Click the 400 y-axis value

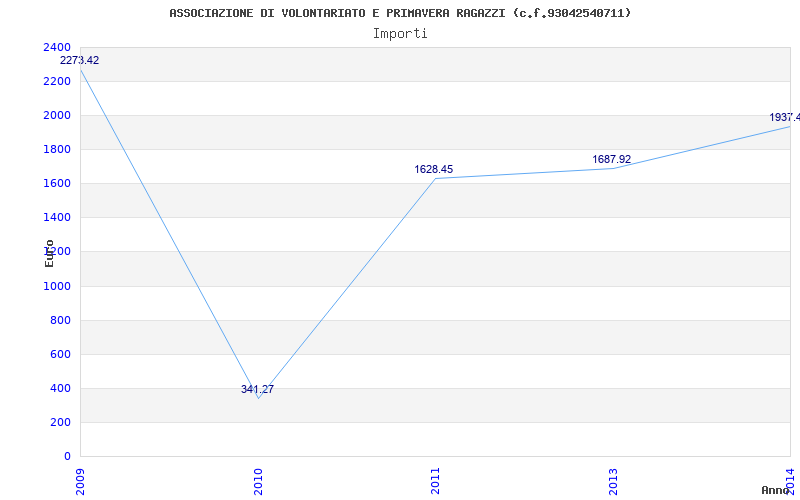tap(61, 389)
